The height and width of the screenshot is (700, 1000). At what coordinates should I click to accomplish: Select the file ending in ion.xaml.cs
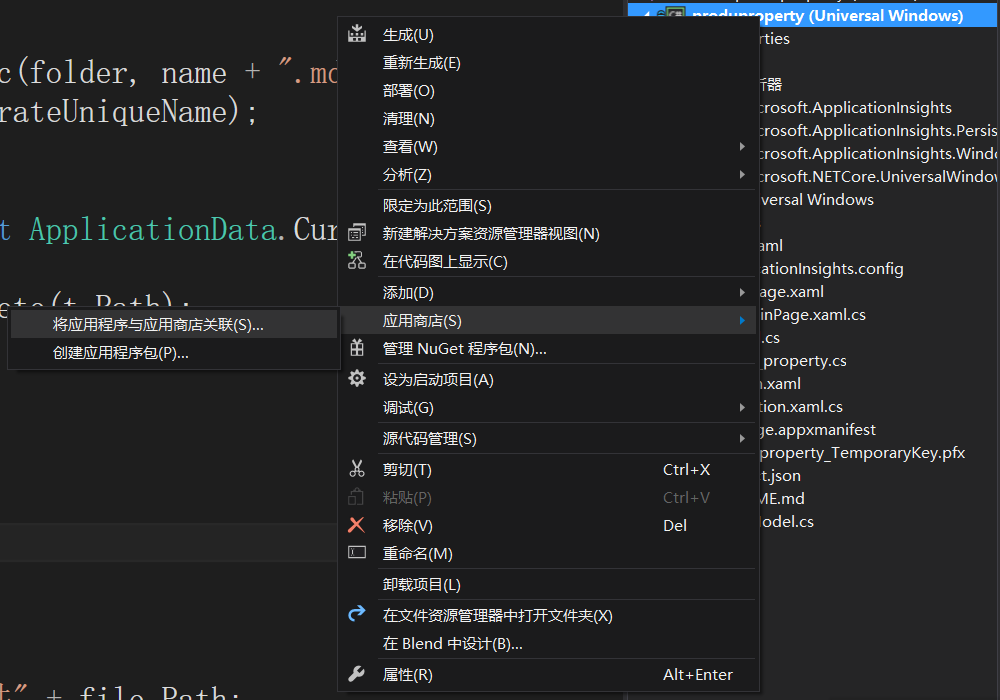click(x=802, y=407)
